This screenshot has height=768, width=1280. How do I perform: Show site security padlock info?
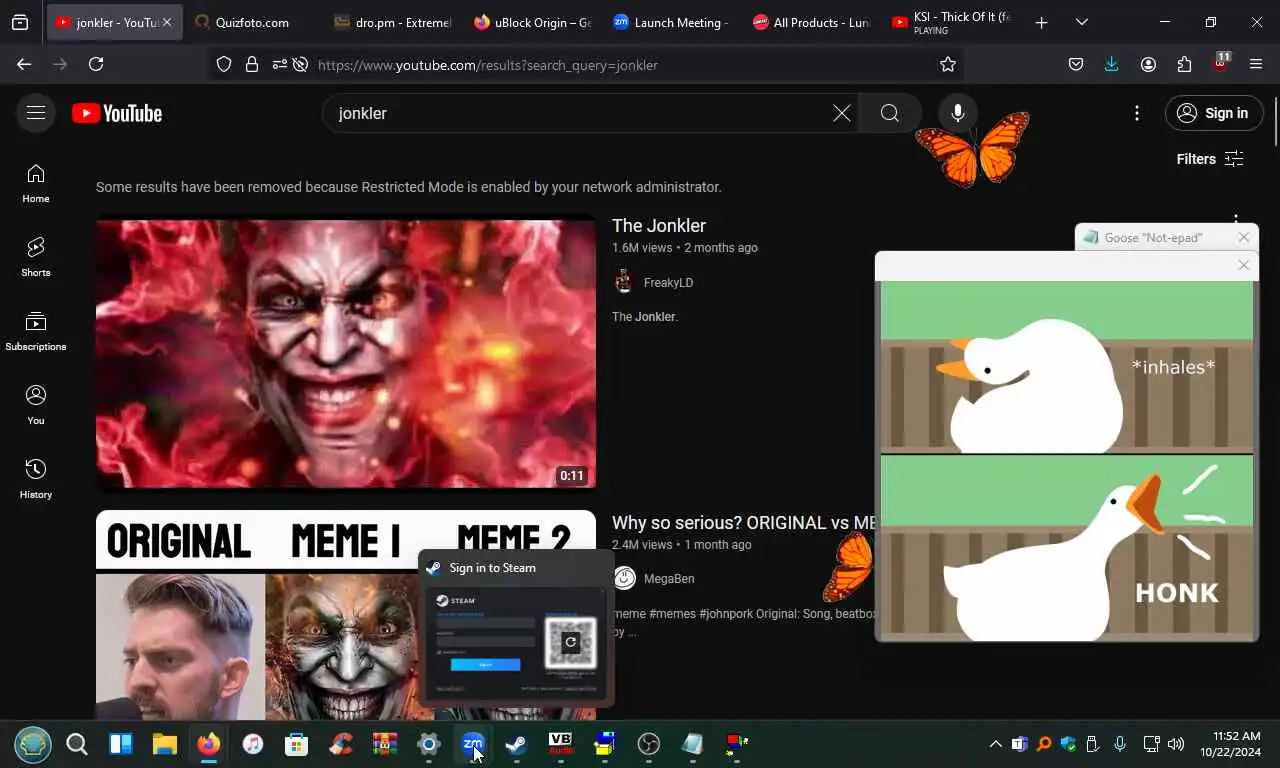coord(252,64)
